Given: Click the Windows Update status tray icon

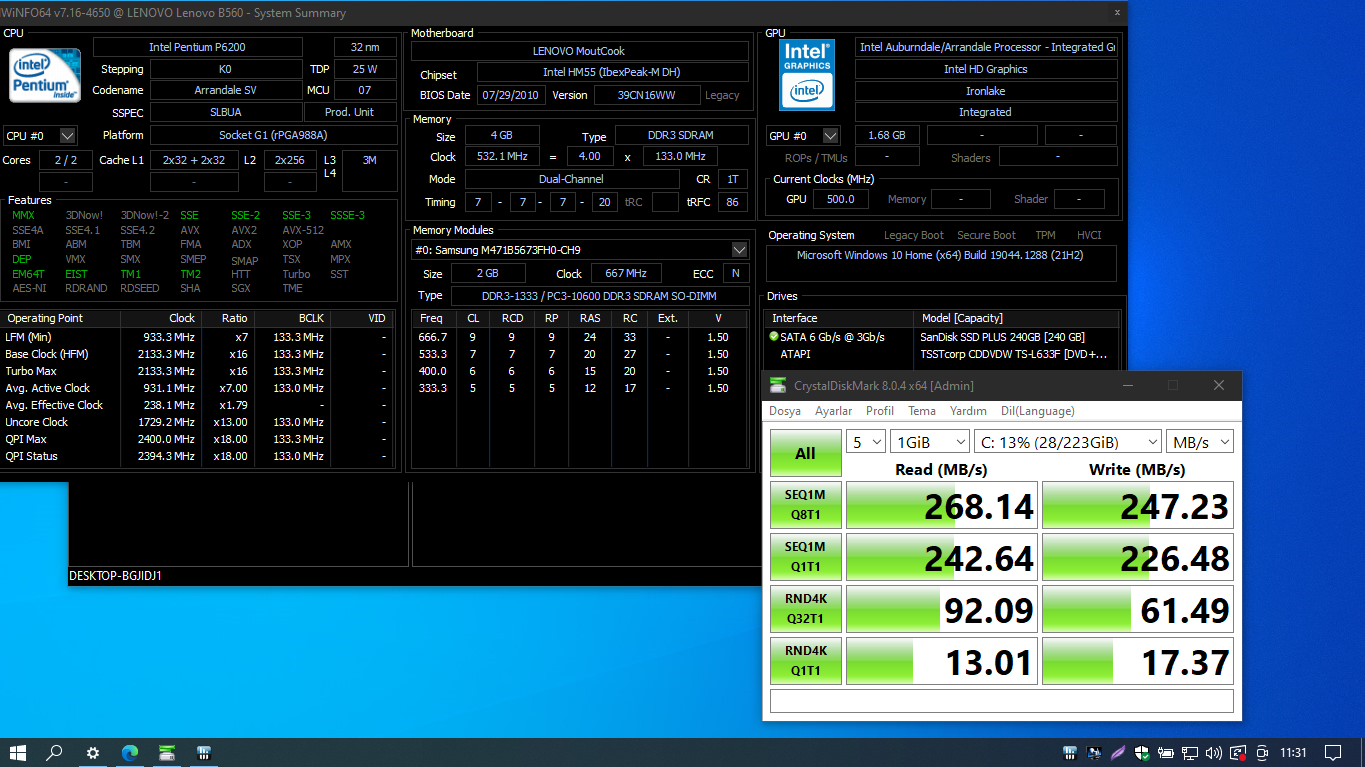Looking at the screenshot, I should (1238, 753).
